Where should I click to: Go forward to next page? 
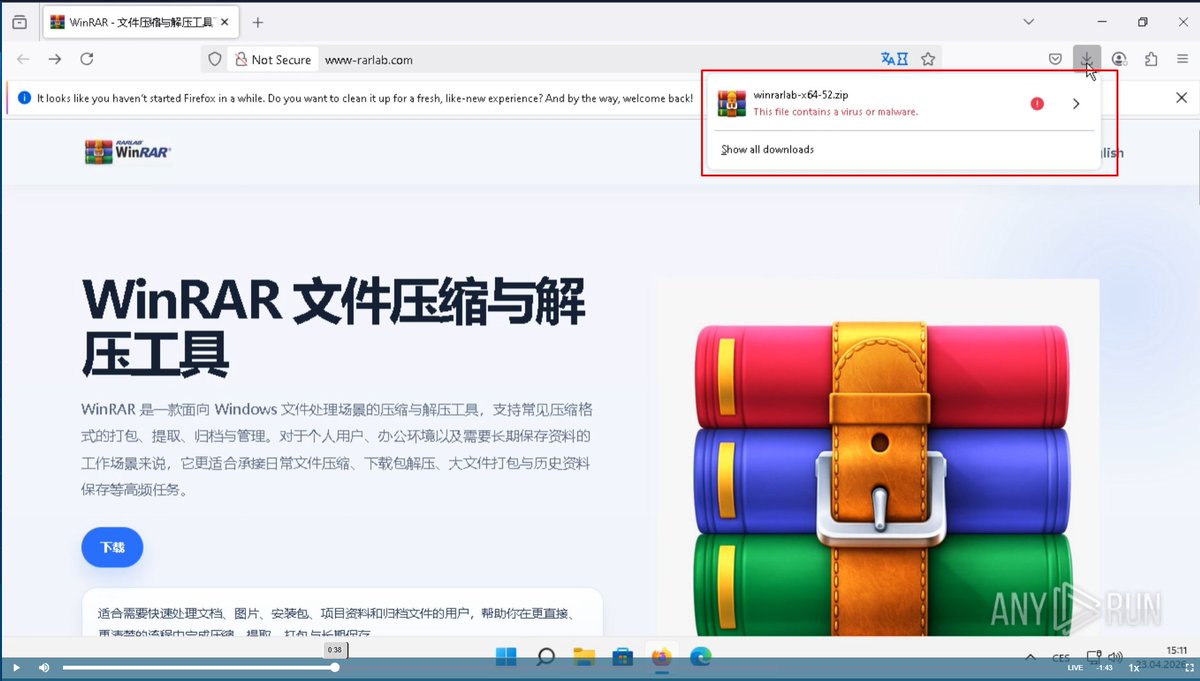pos(55,59)
